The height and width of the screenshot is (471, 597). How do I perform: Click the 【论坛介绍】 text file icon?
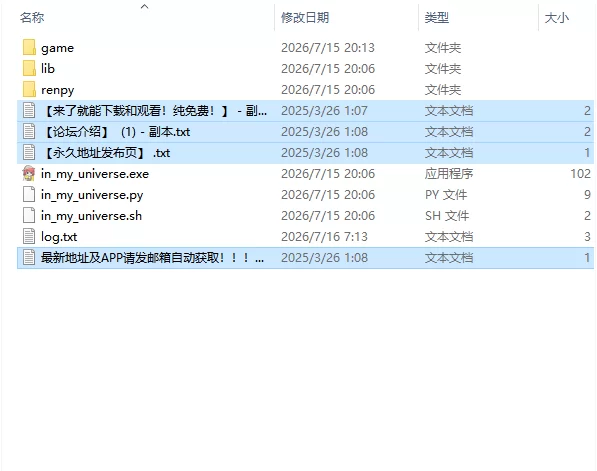(x=29, y=132)
